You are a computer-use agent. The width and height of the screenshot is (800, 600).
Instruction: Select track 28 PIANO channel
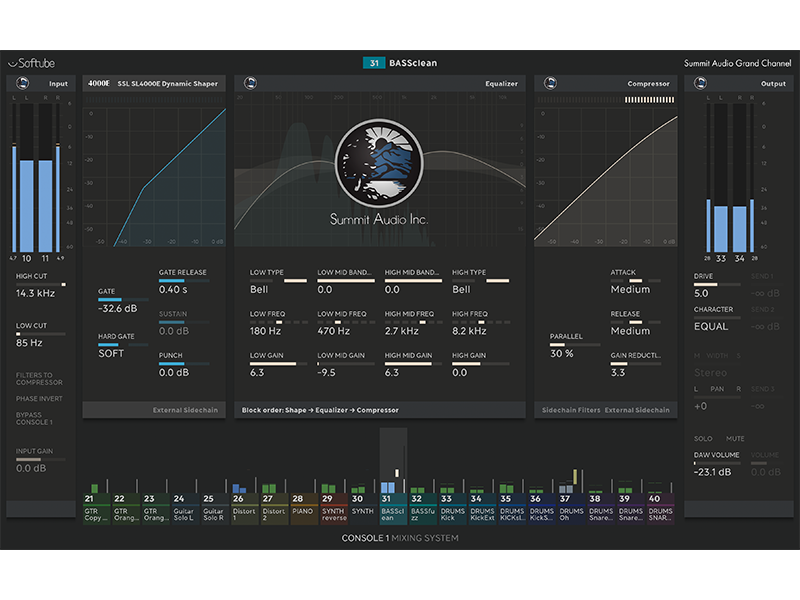pos(303,508)
